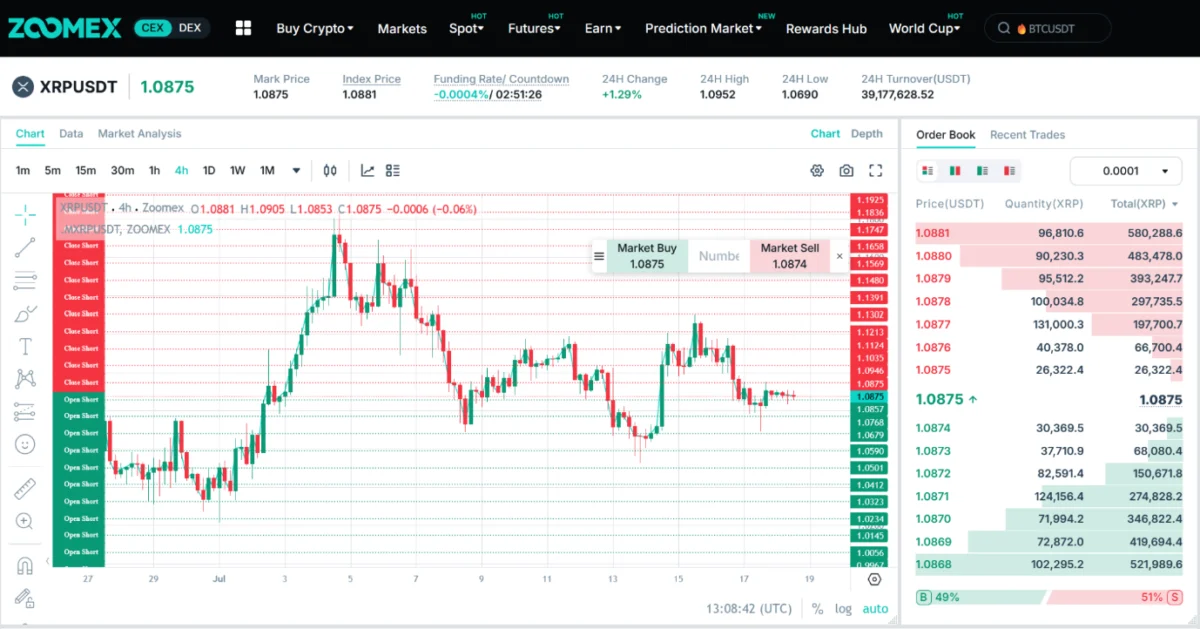The width and height of the screenshot is (1200, 629).
Task: Click the order panel drag handle icon
Action: [599, 256]
